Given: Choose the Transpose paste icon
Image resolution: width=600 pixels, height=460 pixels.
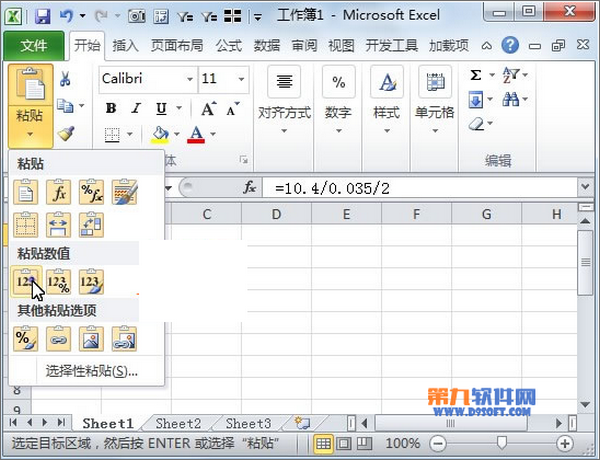Looking at the screenshot, I should click(x=91, y=225).
